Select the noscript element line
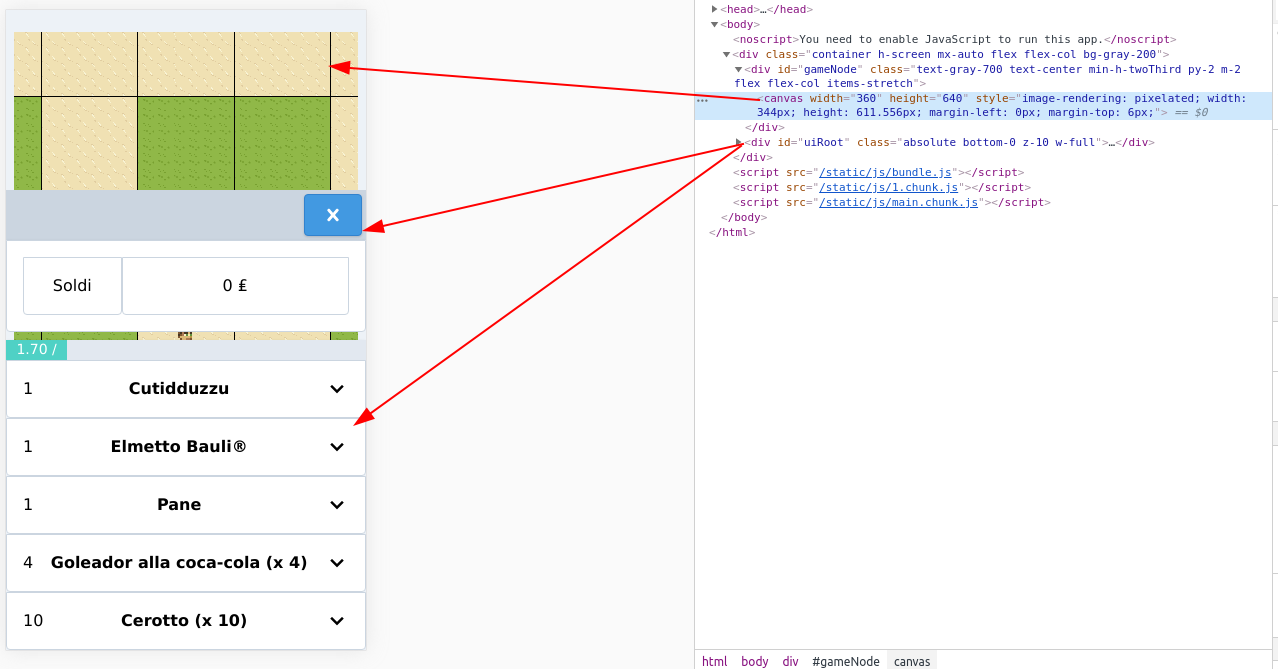Image resolution: width=1278 pixels, height=669 pixels. tap(954, 39)
